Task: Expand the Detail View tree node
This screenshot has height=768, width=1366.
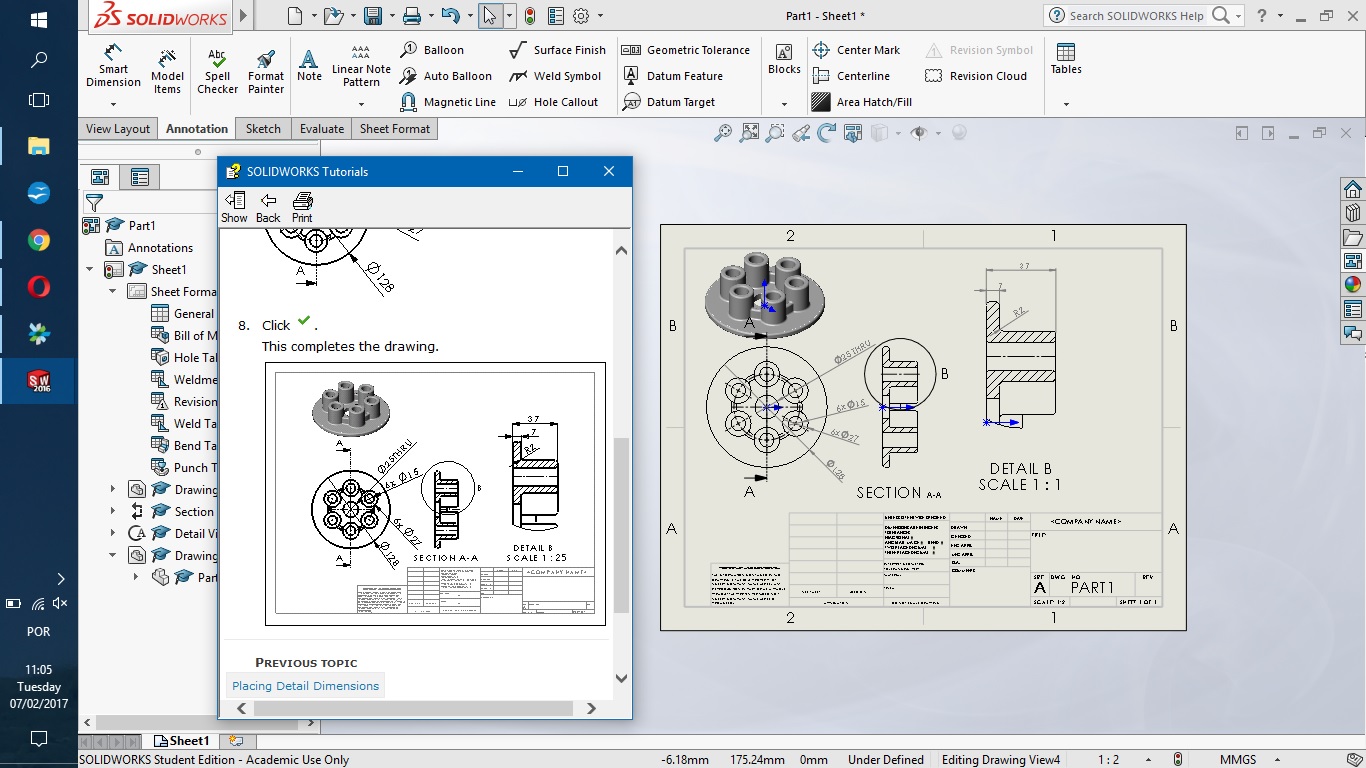Action: (x=113, y=533)
